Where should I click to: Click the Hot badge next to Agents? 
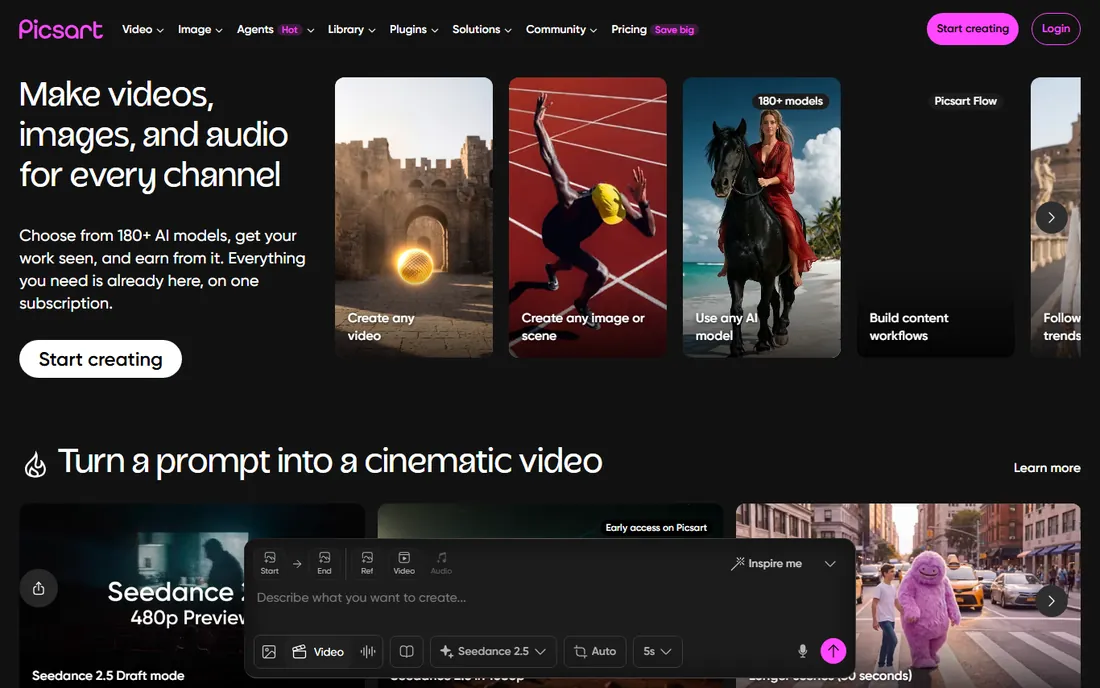pyautogui.click(x=290, y=29)
